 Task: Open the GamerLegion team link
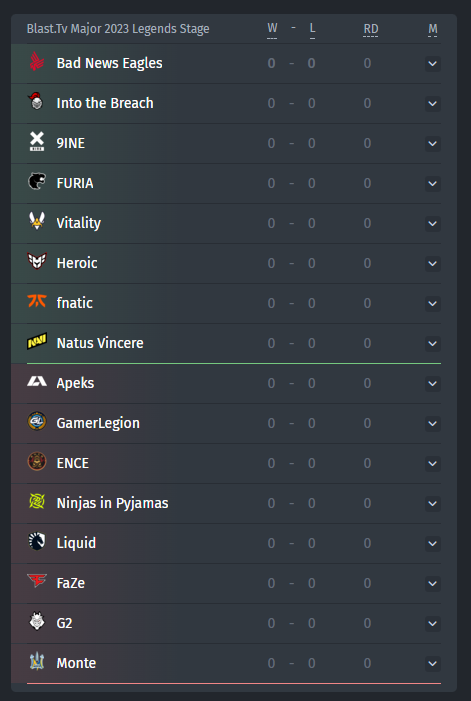(x=98, y=423)
